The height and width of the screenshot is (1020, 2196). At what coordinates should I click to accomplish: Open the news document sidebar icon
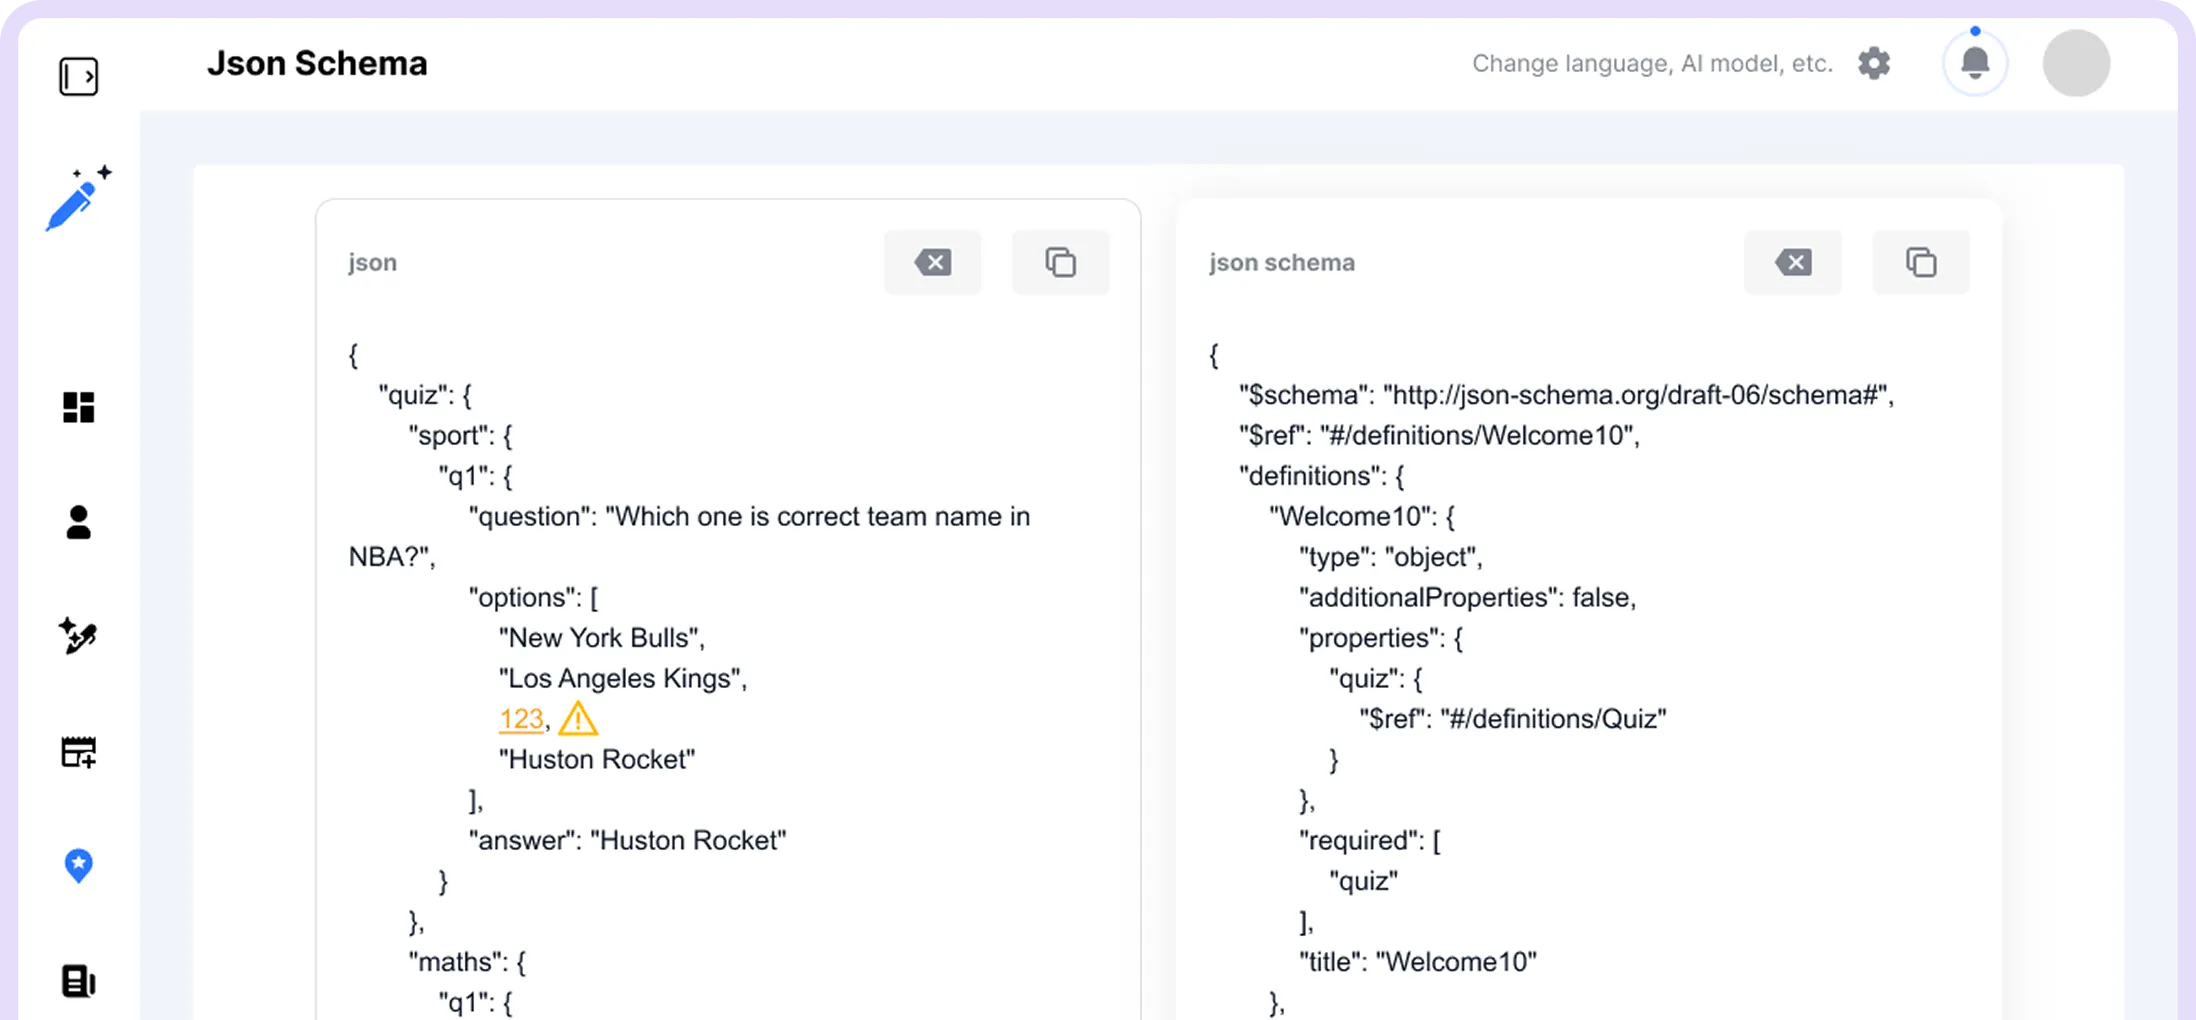(78, 981)
